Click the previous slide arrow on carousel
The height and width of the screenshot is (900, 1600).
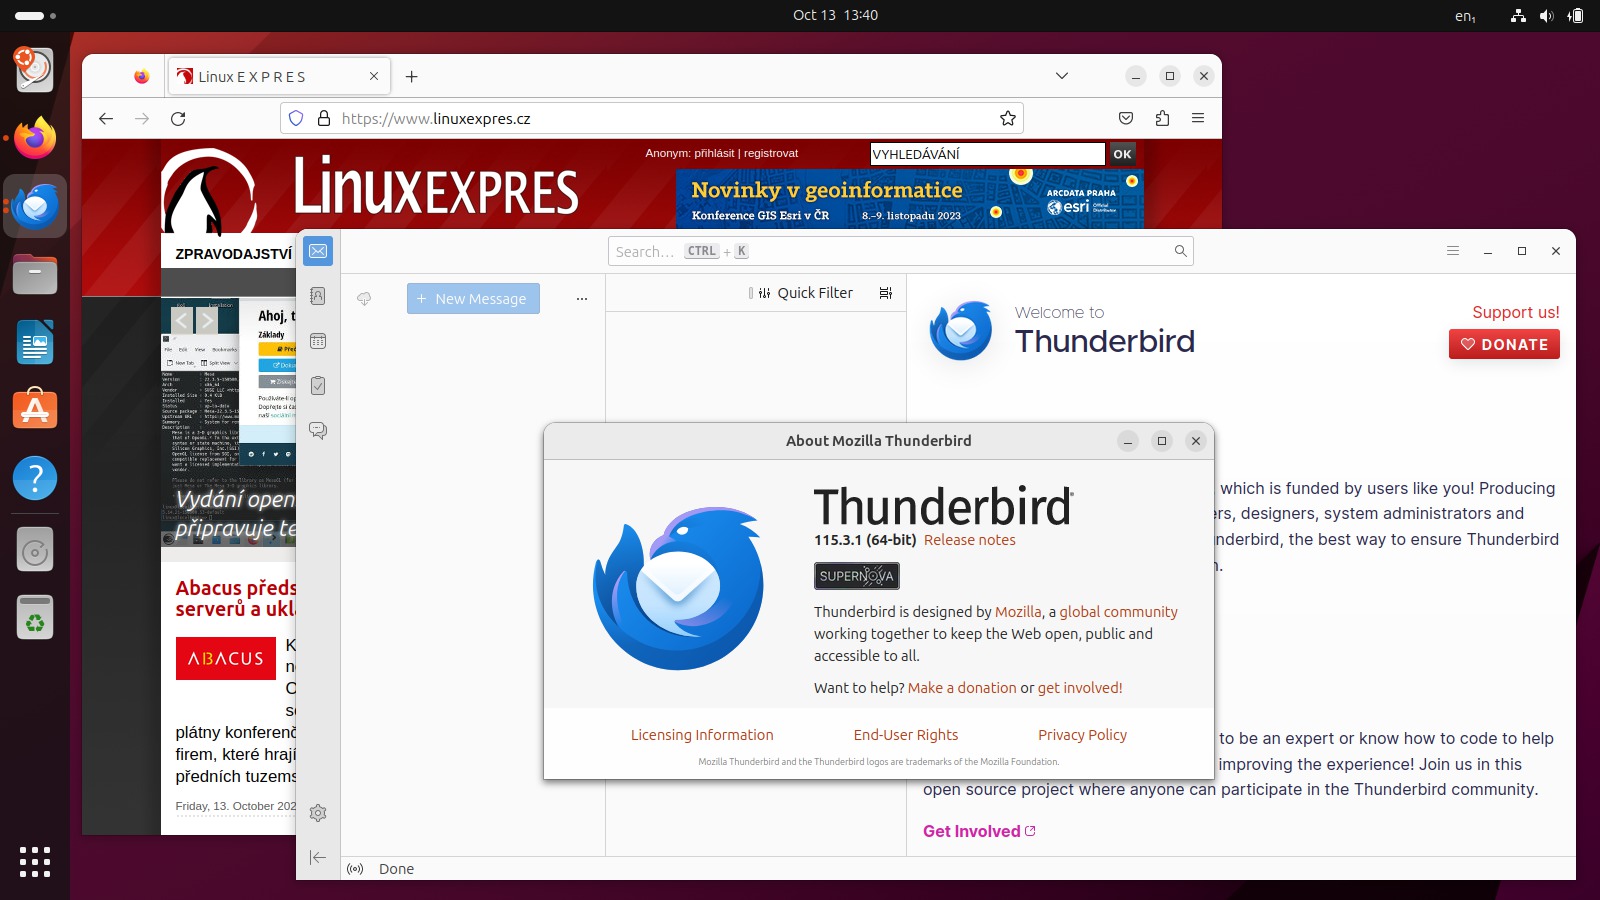(x=181, y=321)
